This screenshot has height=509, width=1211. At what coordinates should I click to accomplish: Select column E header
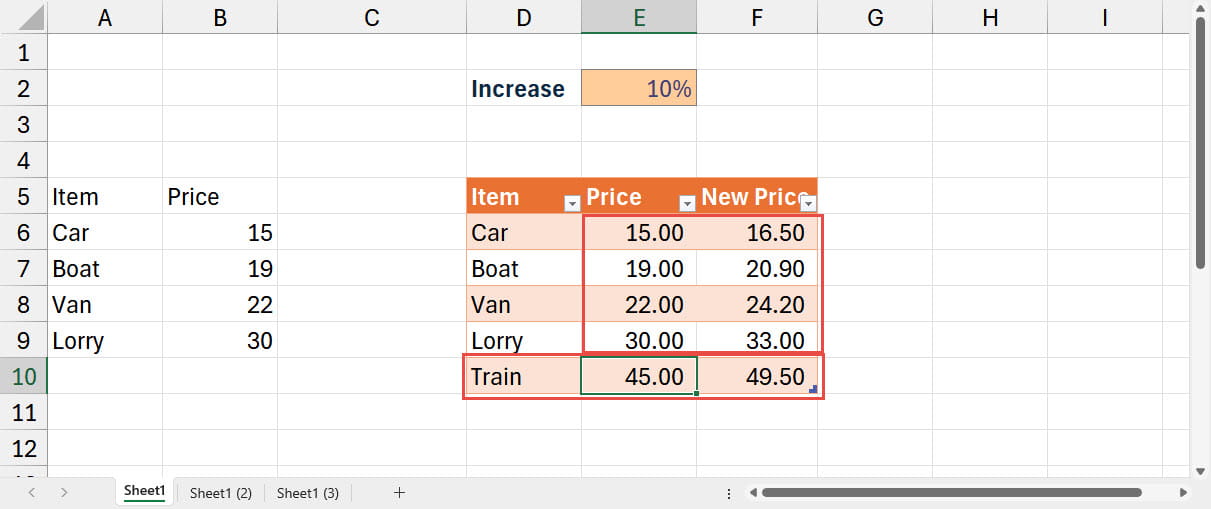click(x=639, y=17)
